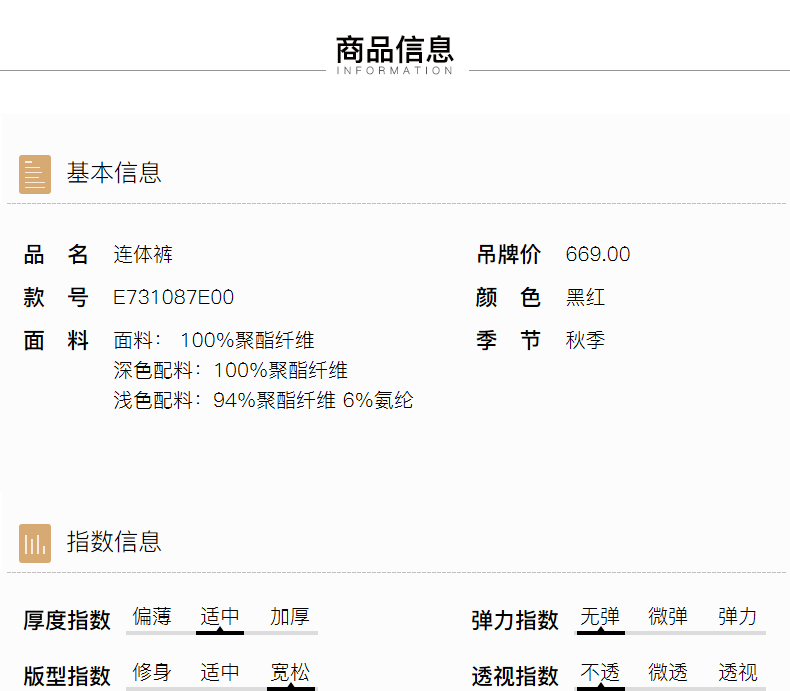Click the product name 连体裤
The height and width of the screenshot is (691, 790).
[x=143, y=255]
